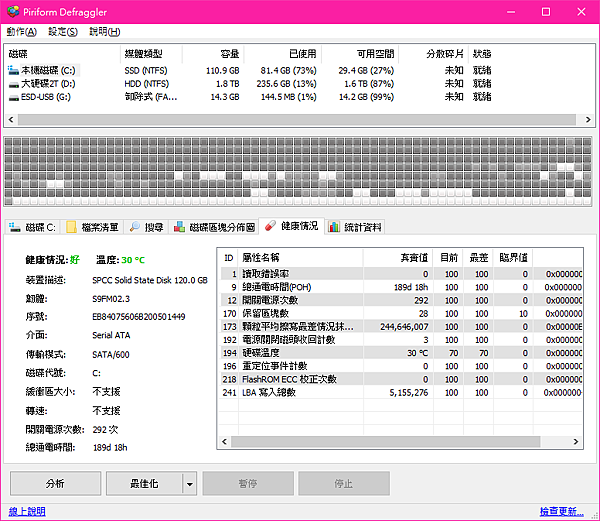
Task: Click the 健康情況 pill icon
Action: [x=270, y=226]
